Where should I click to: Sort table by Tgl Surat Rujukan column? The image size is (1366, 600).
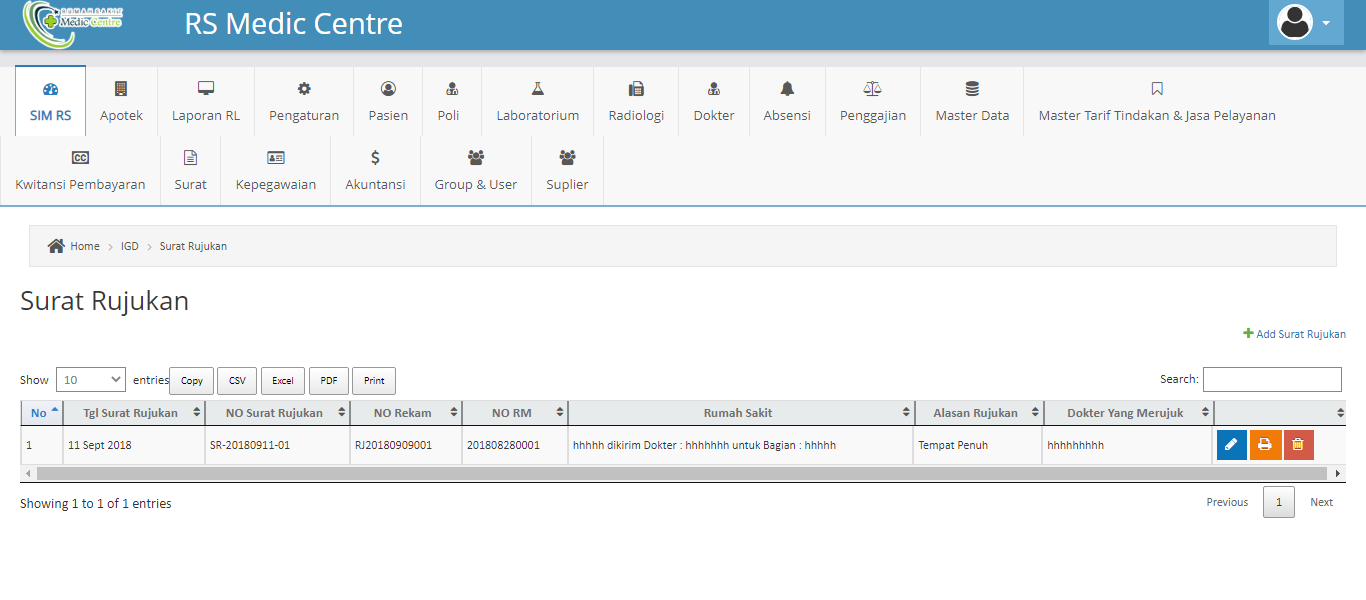click(130, 413)
